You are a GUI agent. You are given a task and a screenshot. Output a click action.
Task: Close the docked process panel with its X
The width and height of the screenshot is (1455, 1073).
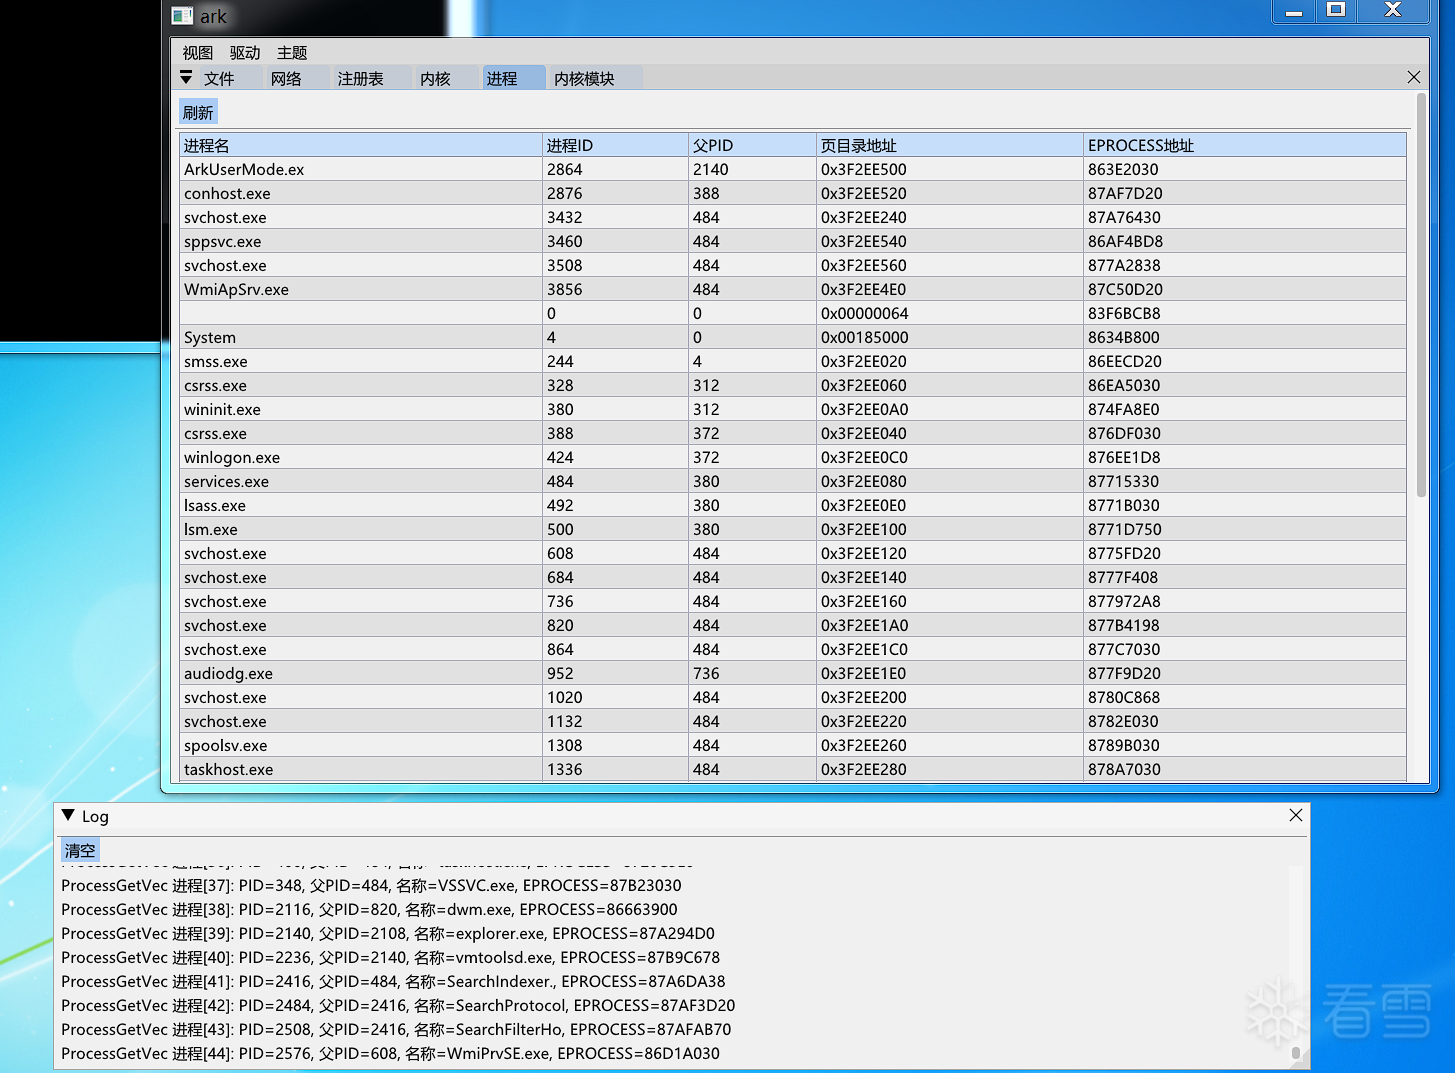(x=1413, y=77)
